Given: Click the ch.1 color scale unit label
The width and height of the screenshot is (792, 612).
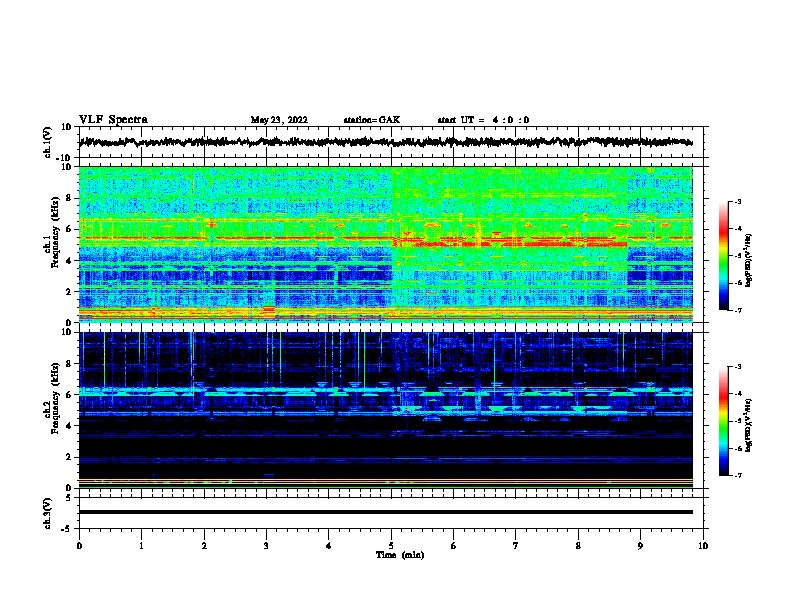Looking at the screenshot, I should point(749,260).
